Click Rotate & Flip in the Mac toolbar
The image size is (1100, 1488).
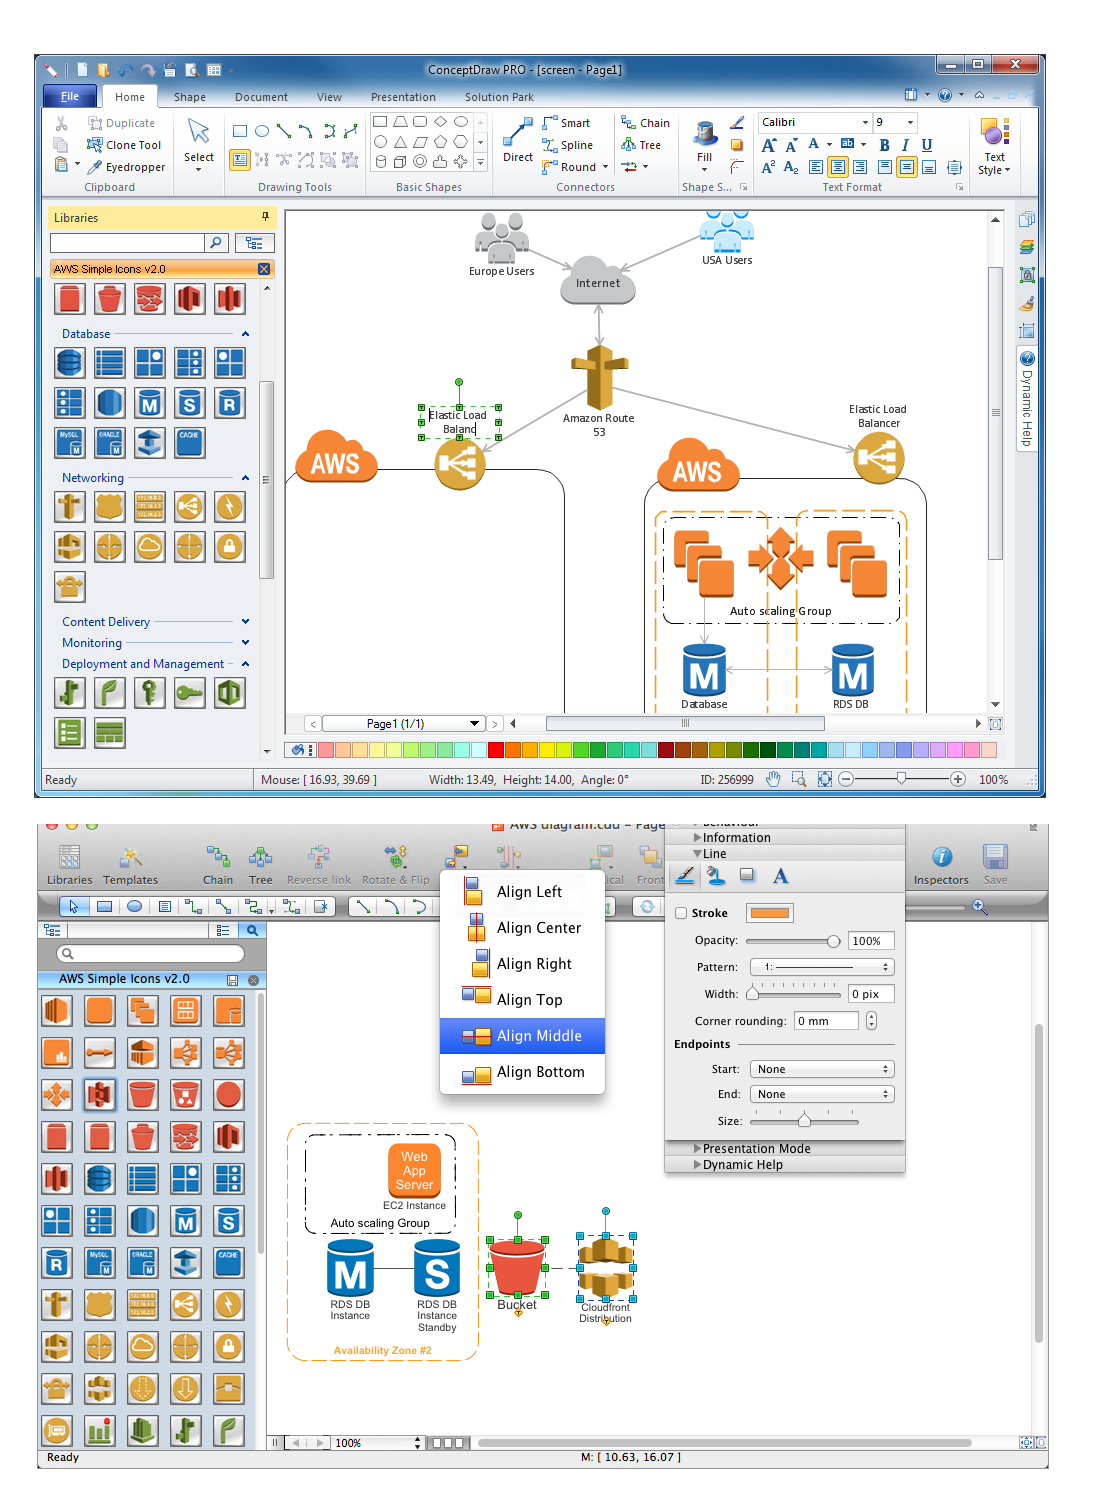396,864
